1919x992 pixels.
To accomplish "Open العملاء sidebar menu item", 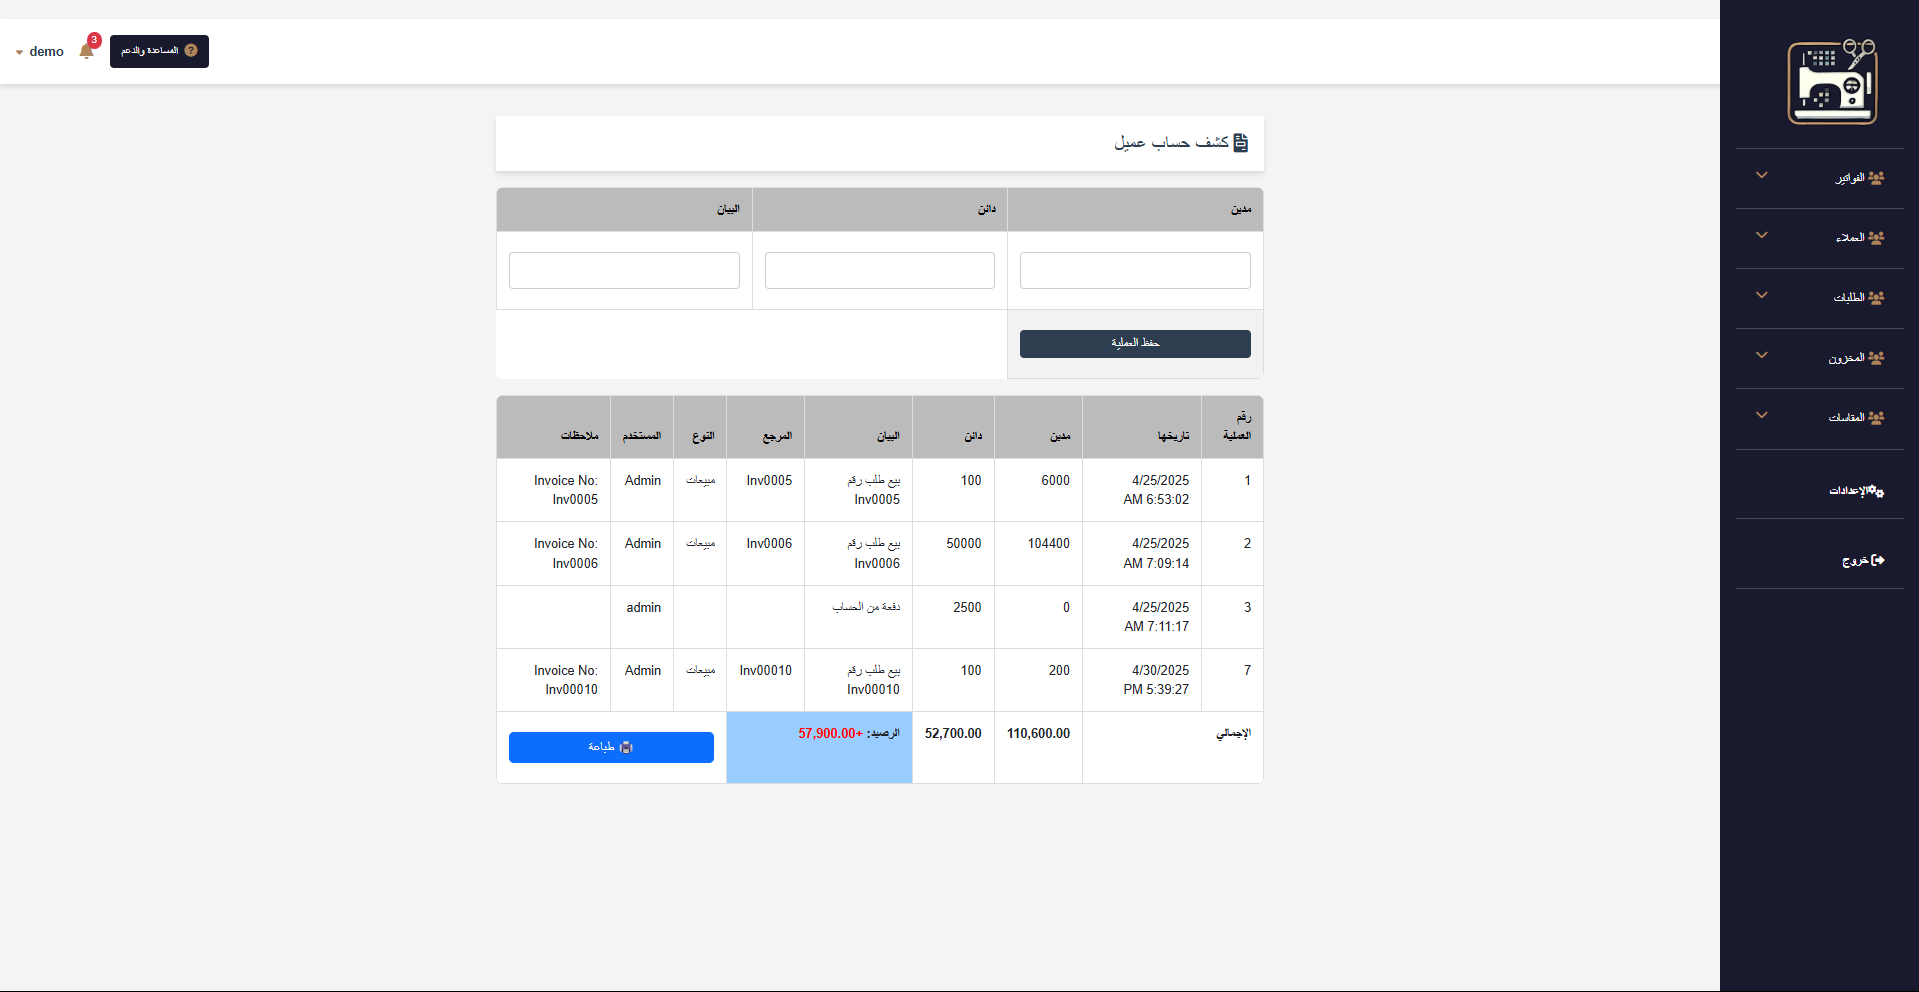I will coord(1820,238).
